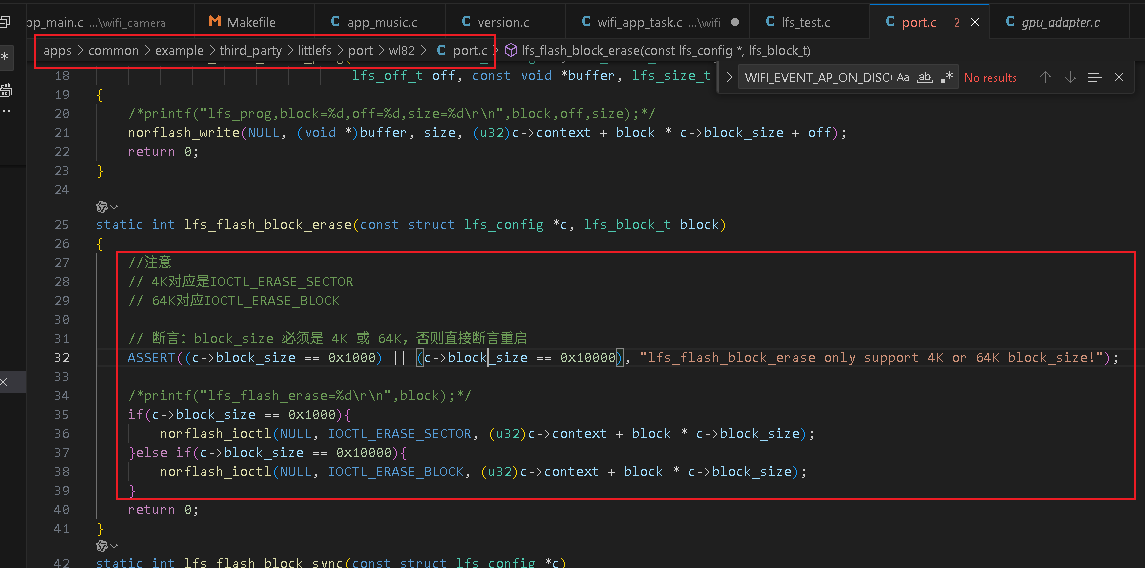
Task: Go to next match arrow
Action: click(1070, 77)
